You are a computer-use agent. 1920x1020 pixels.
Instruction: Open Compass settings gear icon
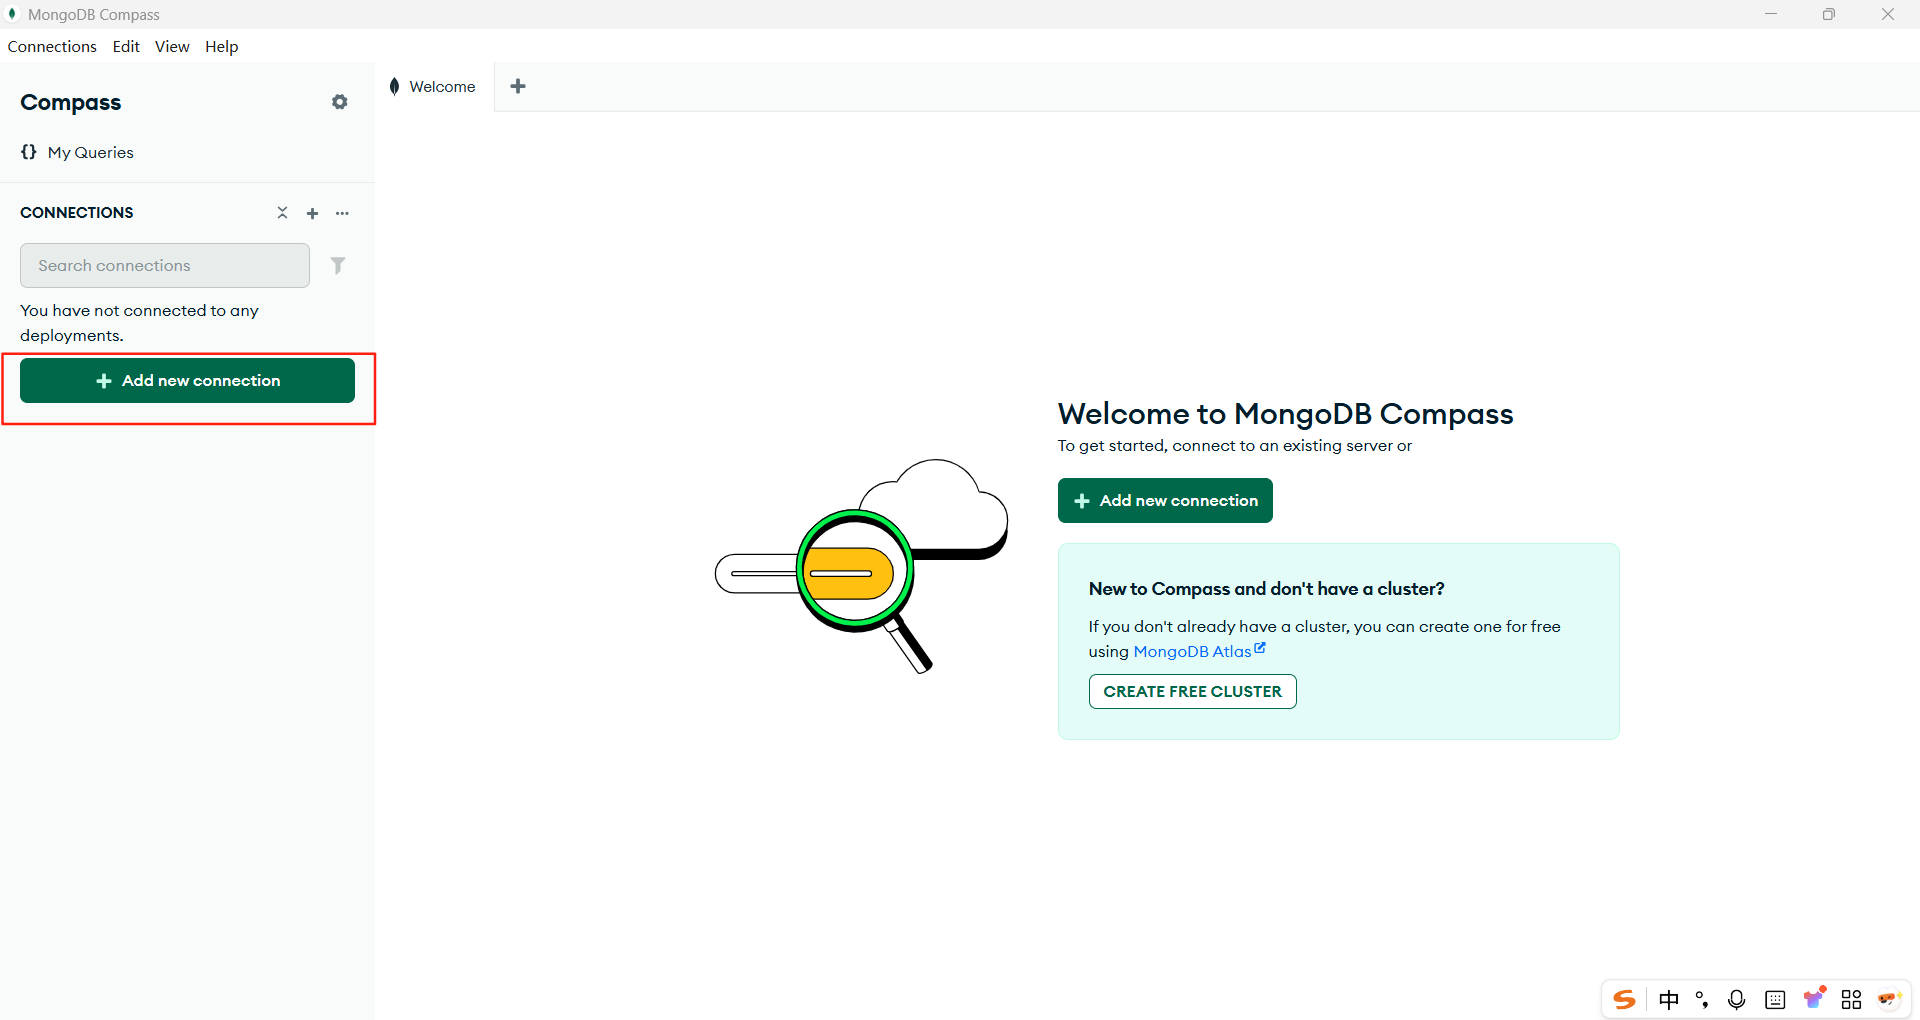point(340,102)
